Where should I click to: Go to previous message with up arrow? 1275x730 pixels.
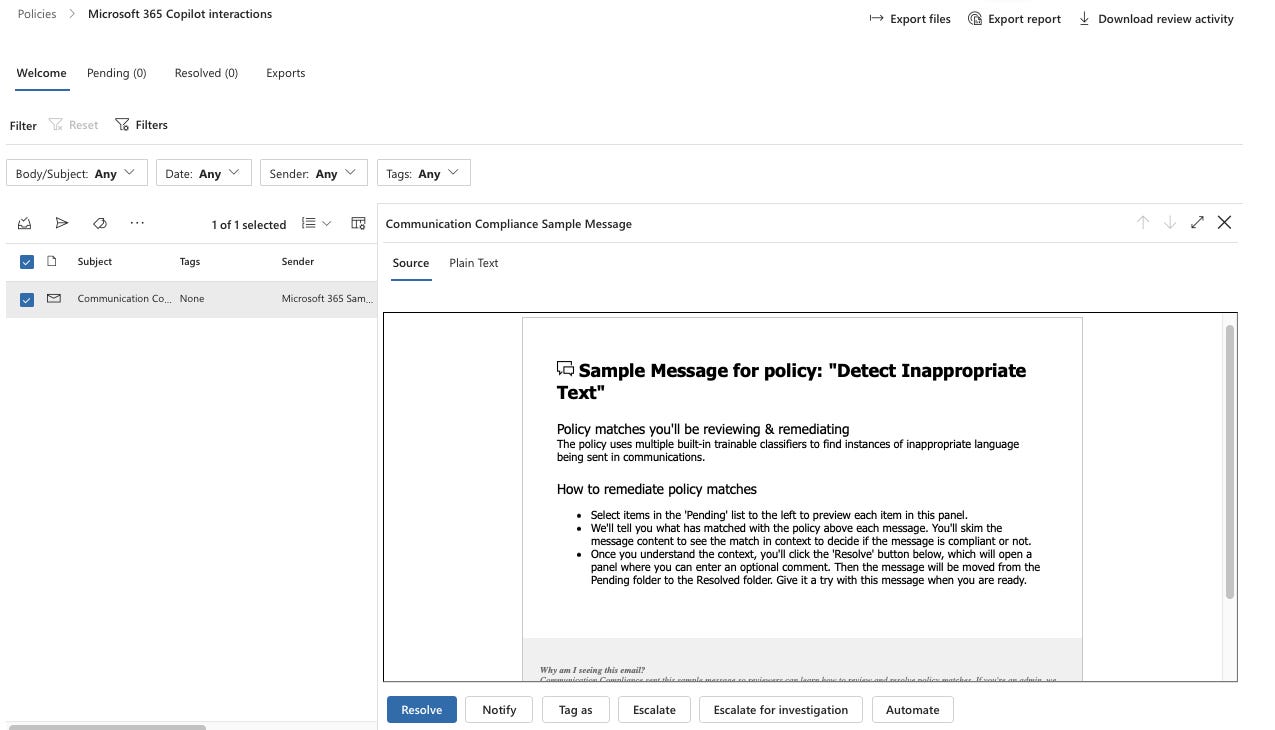[1143, 223]
